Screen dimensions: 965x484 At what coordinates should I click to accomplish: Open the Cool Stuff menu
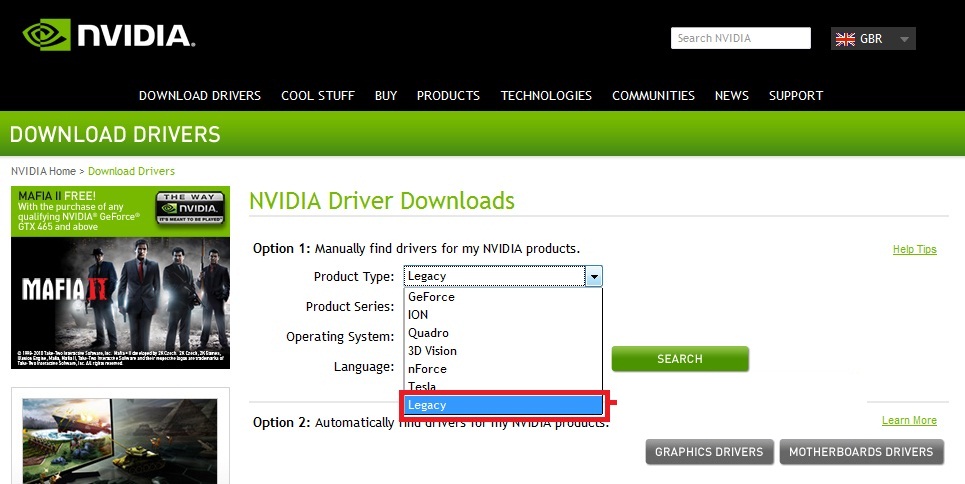click(318, 95)
